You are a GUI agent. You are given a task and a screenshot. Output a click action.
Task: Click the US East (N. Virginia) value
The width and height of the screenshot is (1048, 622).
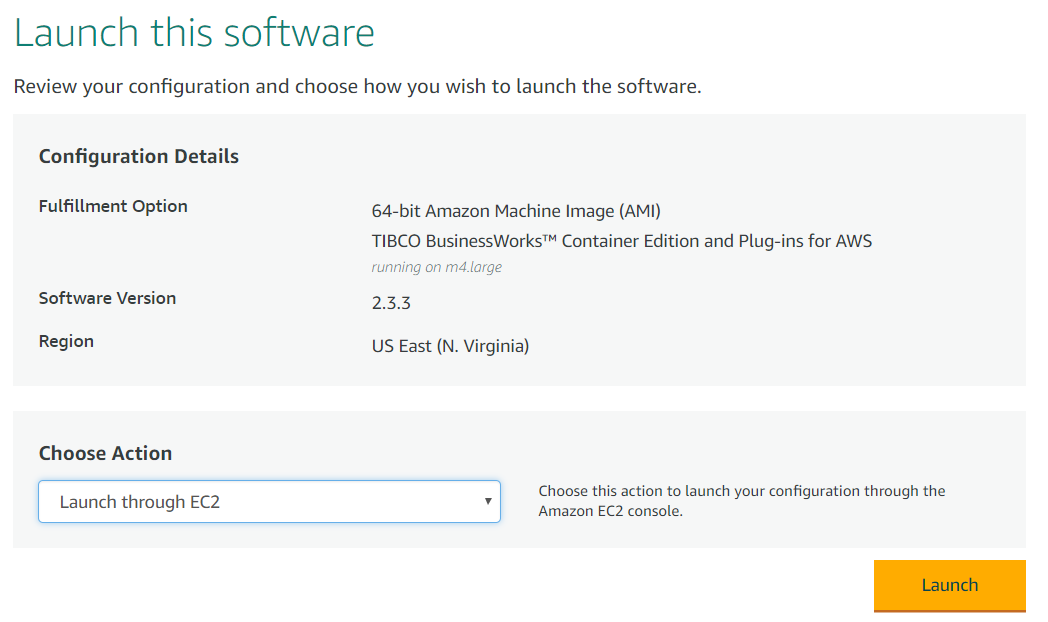(x=450, y=347)
